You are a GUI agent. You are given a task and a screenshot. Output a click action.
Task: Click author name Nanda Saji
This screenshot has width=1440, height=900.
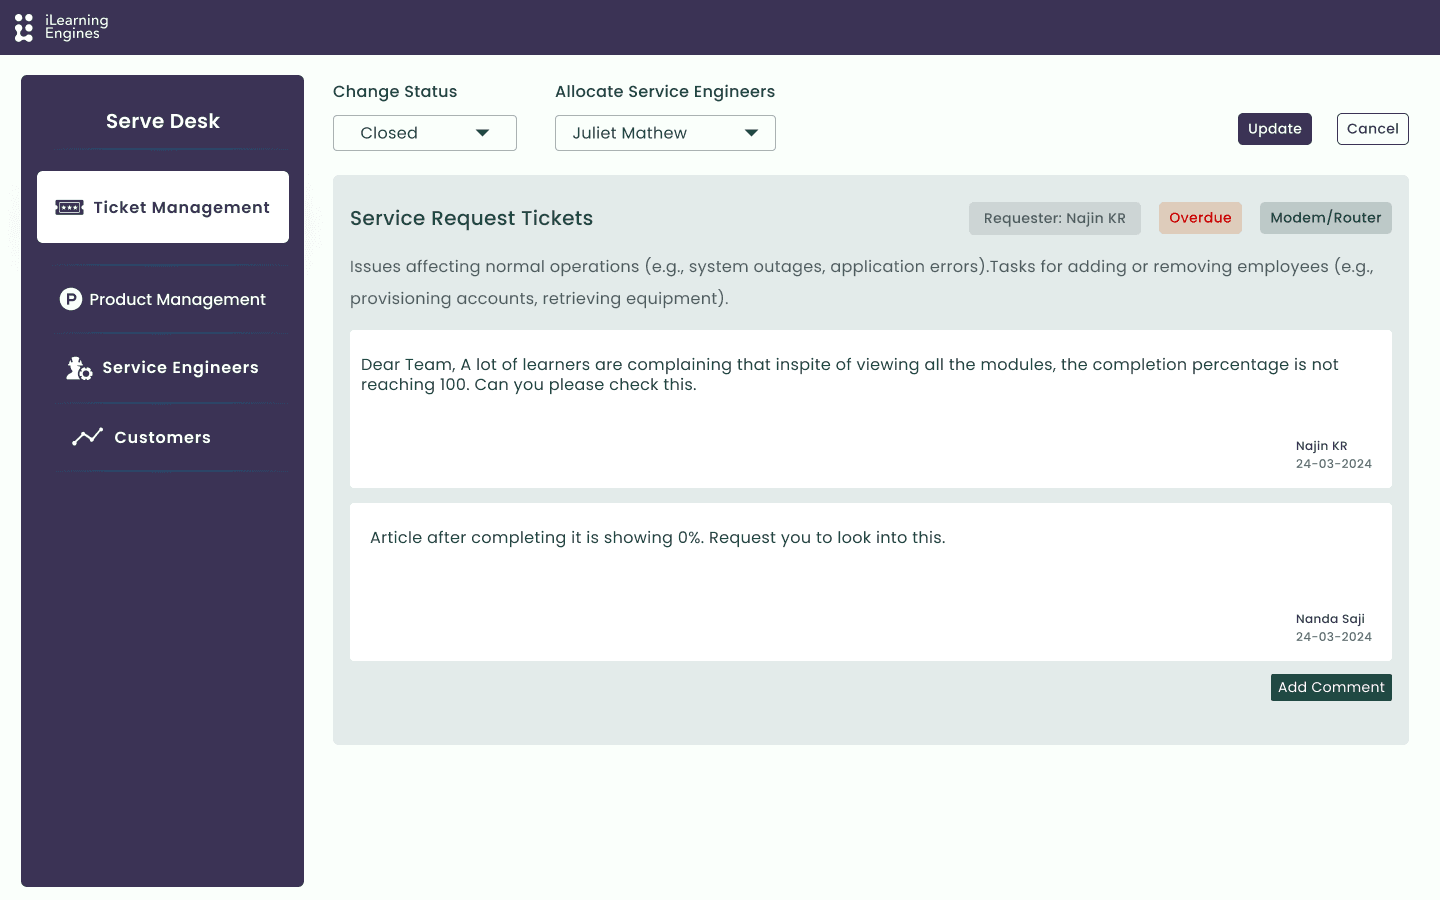pyautogui.click(x=1330, y=619)
